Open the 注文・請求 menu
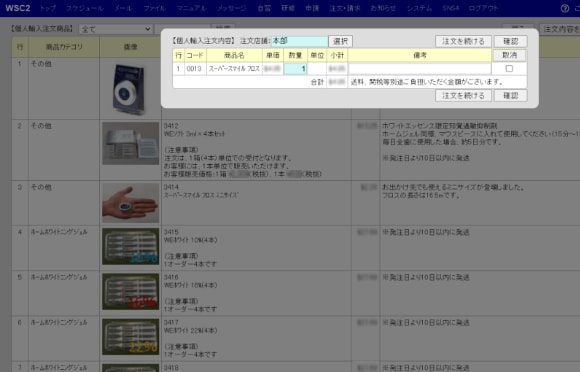This screenshot has width=580, height=372. [345, 8]
